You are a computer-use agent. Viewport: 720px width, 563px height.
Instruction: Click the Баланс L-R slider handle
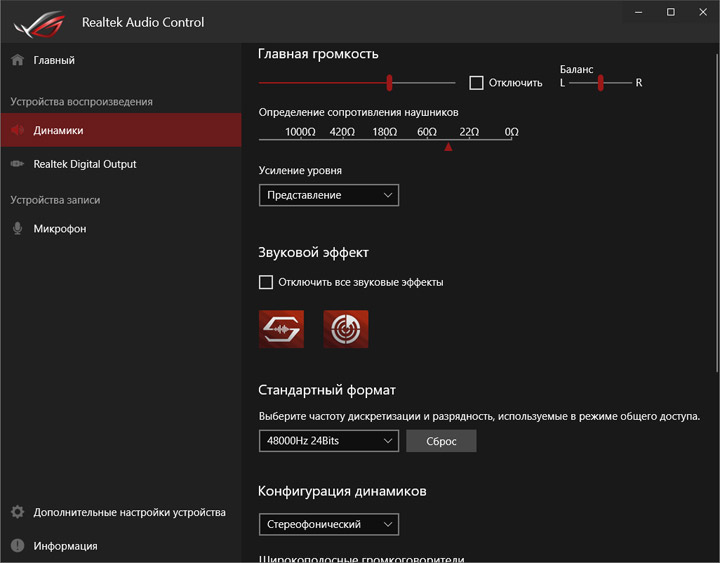pyautogui.click(x=600, y=83)
